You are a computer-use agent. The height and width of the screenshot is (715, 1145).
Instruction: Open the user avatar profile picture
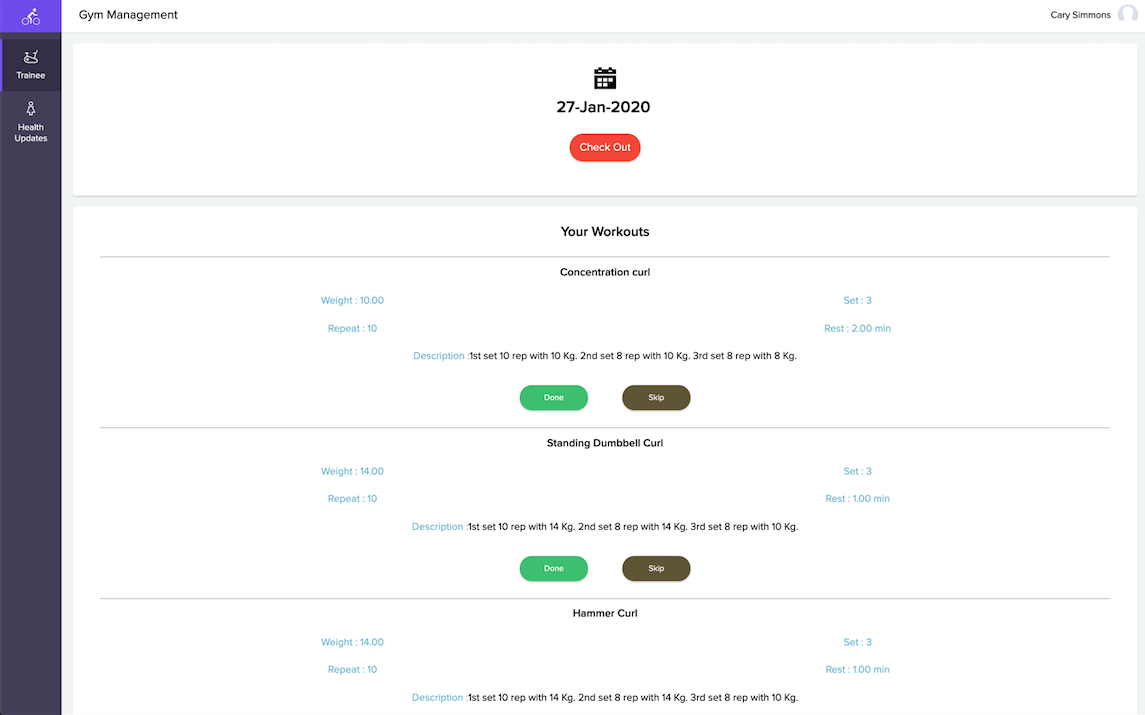(x=1128, y=15)
